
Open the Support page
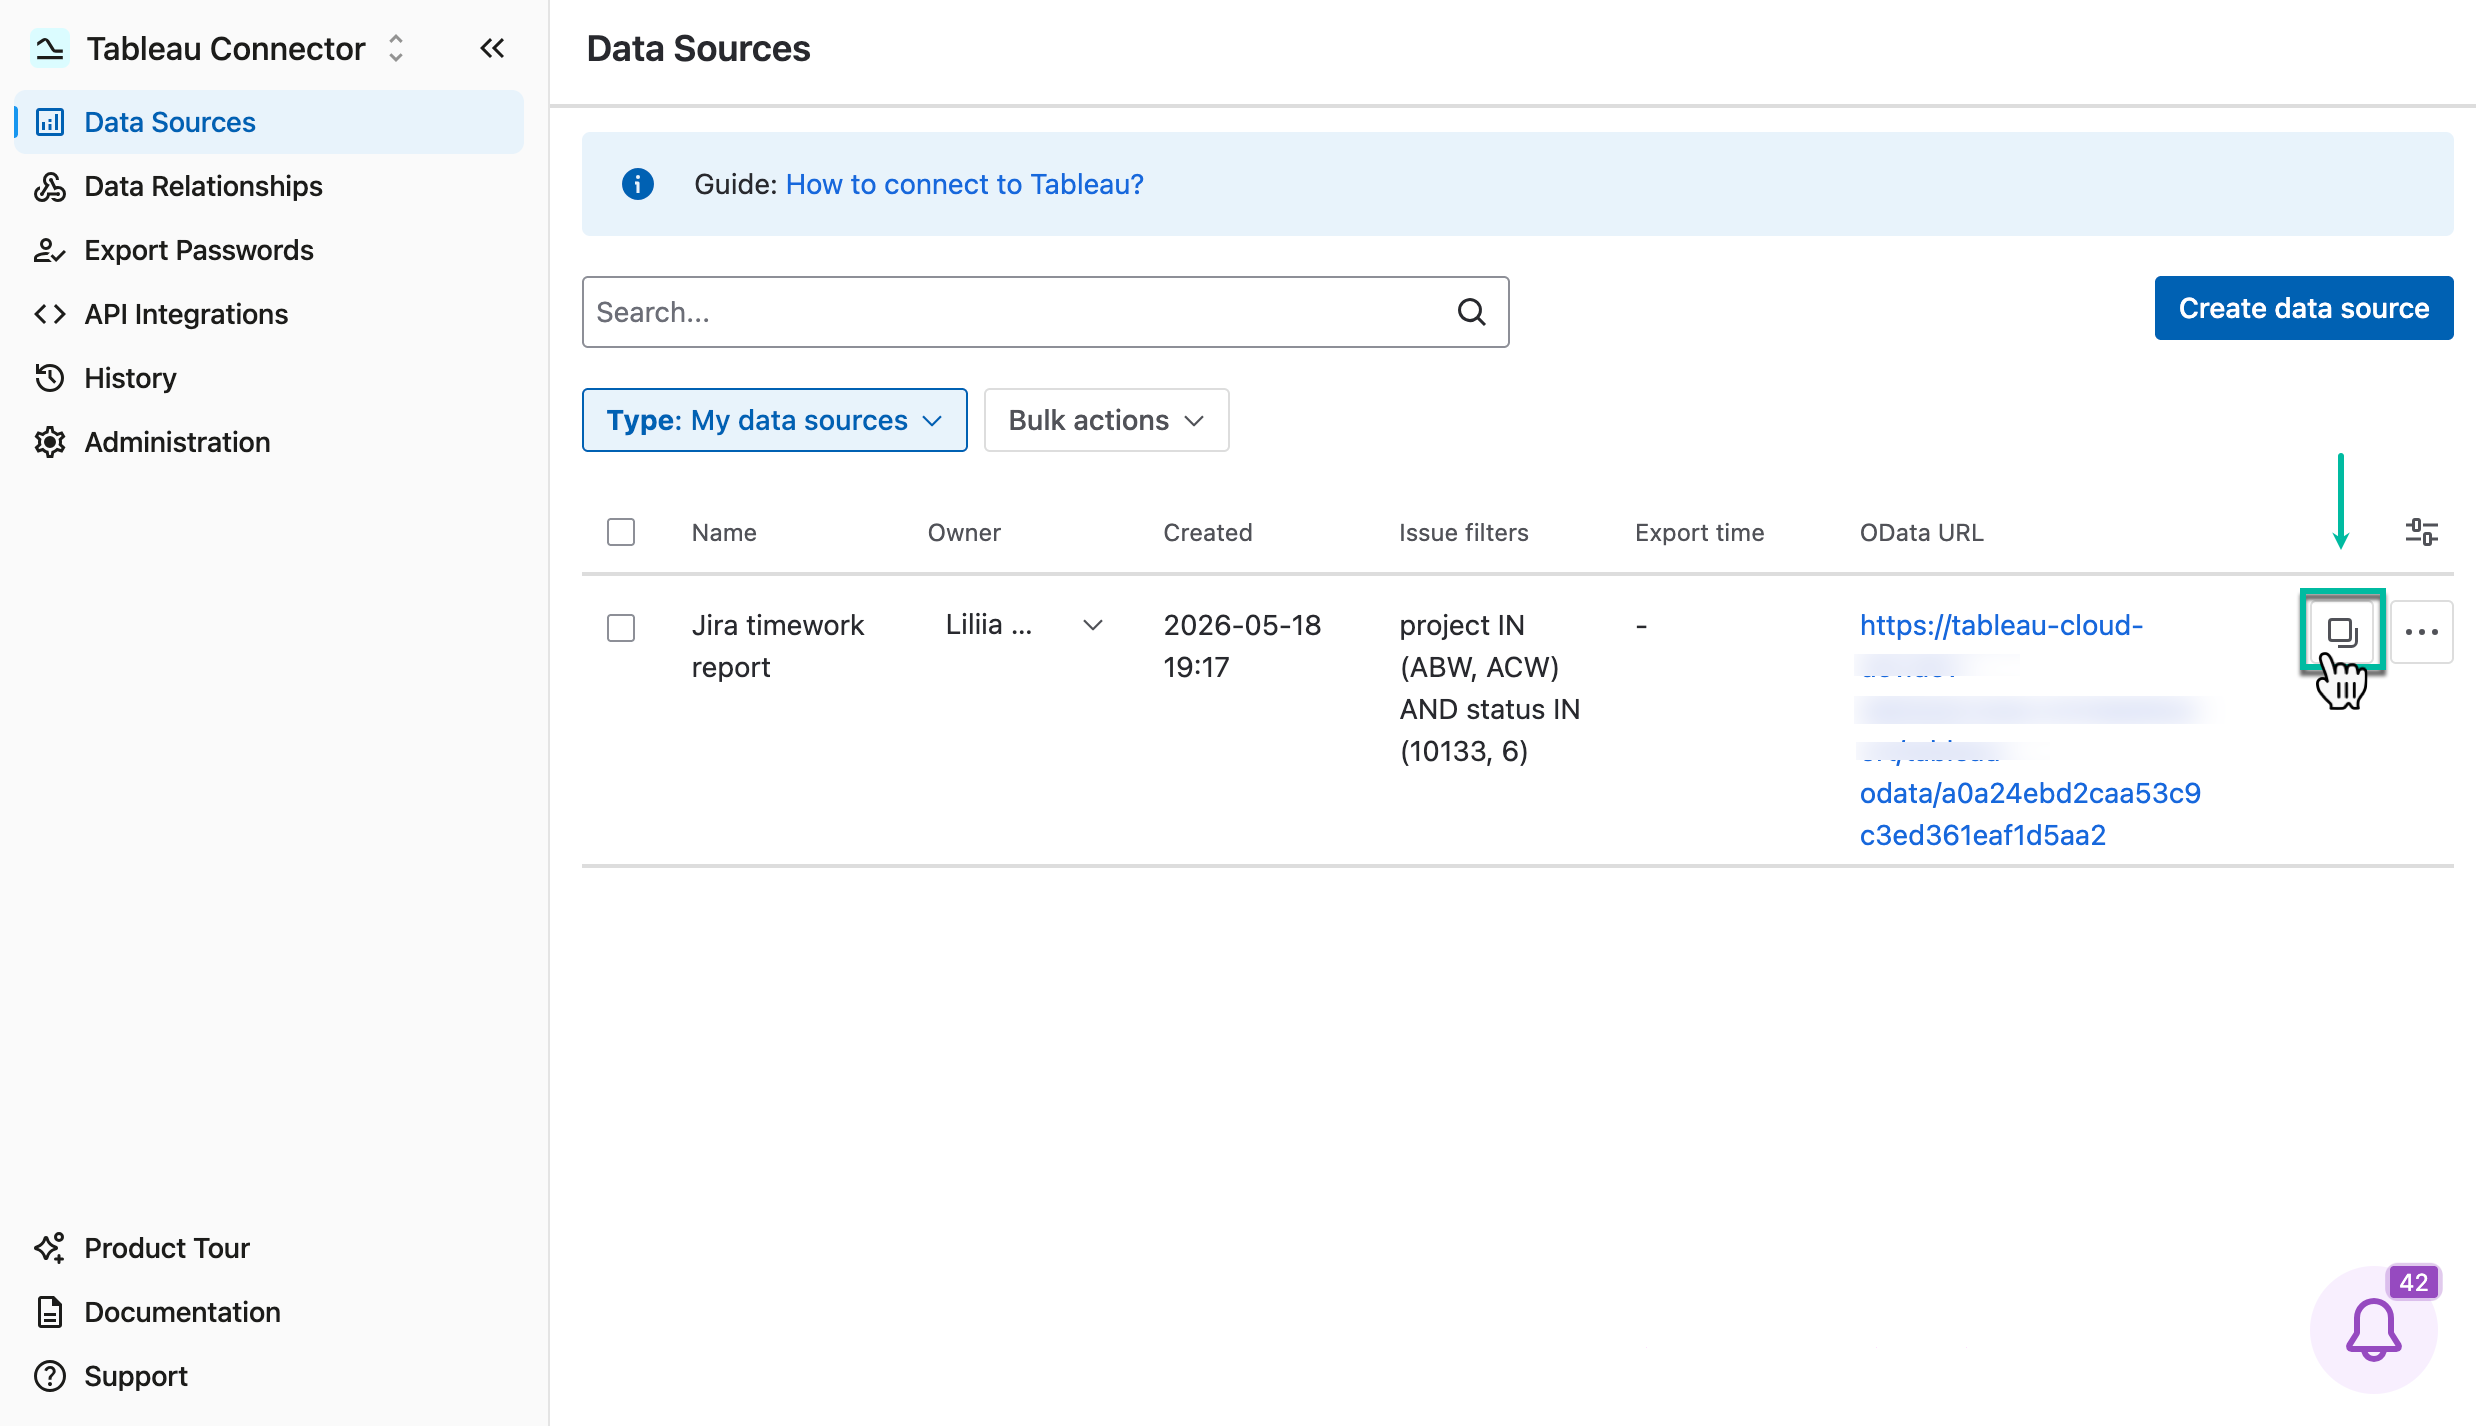coord(269,1376)
